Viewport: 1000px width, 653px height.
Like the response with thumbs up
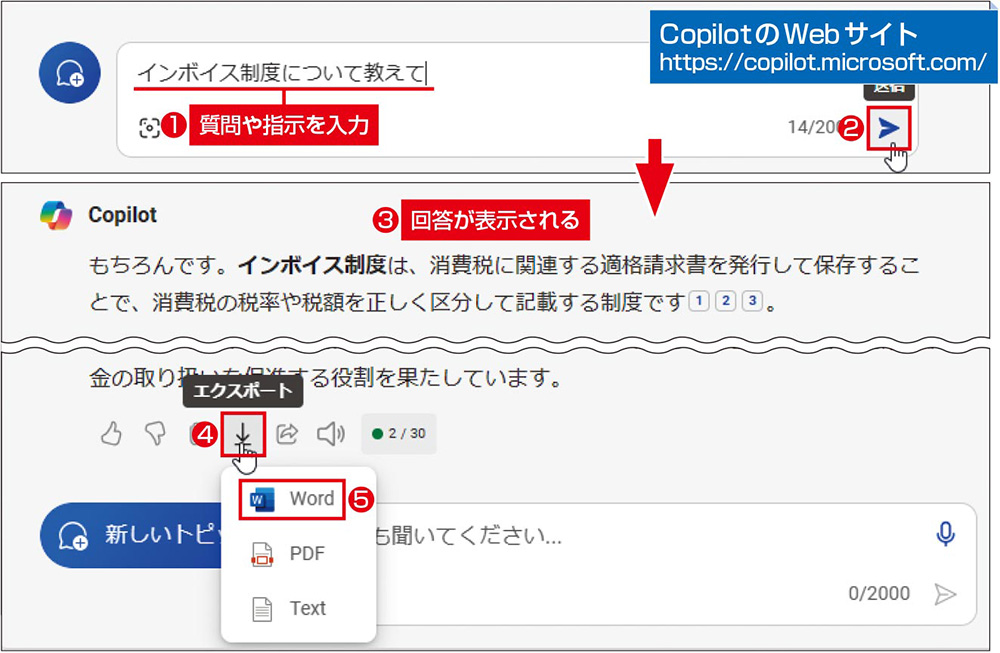tap(112, 433)
